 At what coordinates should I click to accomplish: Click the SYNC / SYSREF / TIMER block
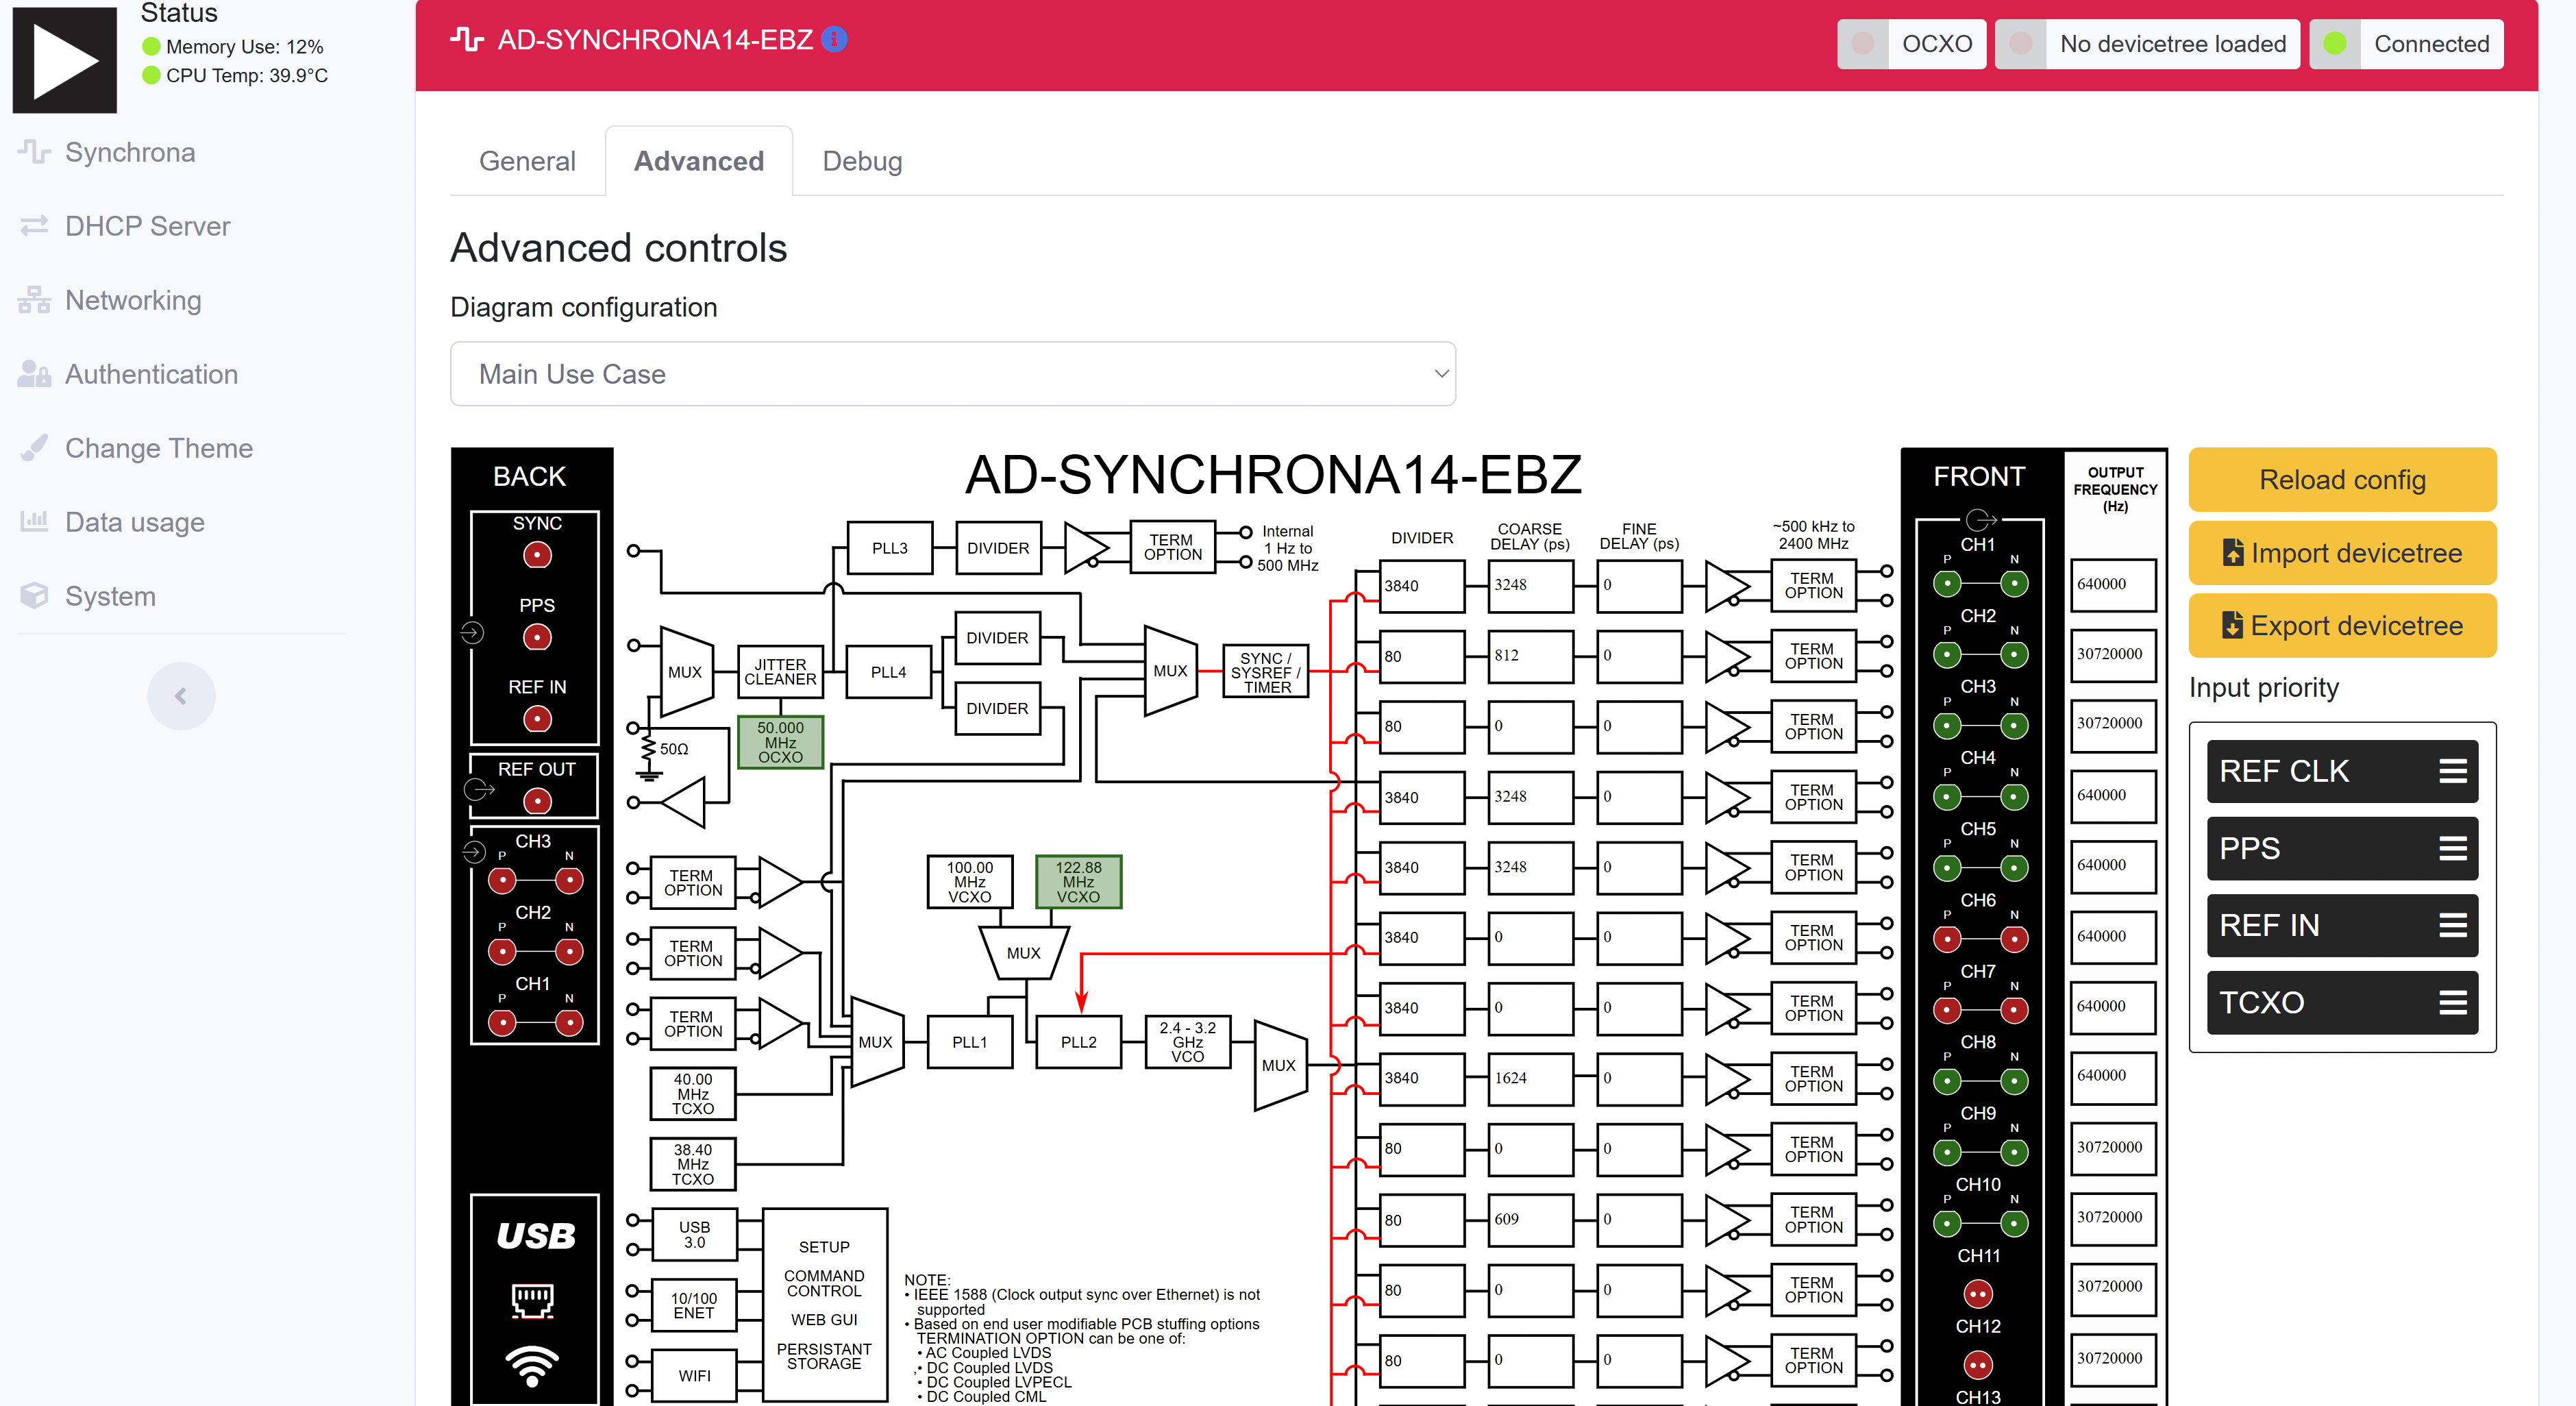point(1266,672)
